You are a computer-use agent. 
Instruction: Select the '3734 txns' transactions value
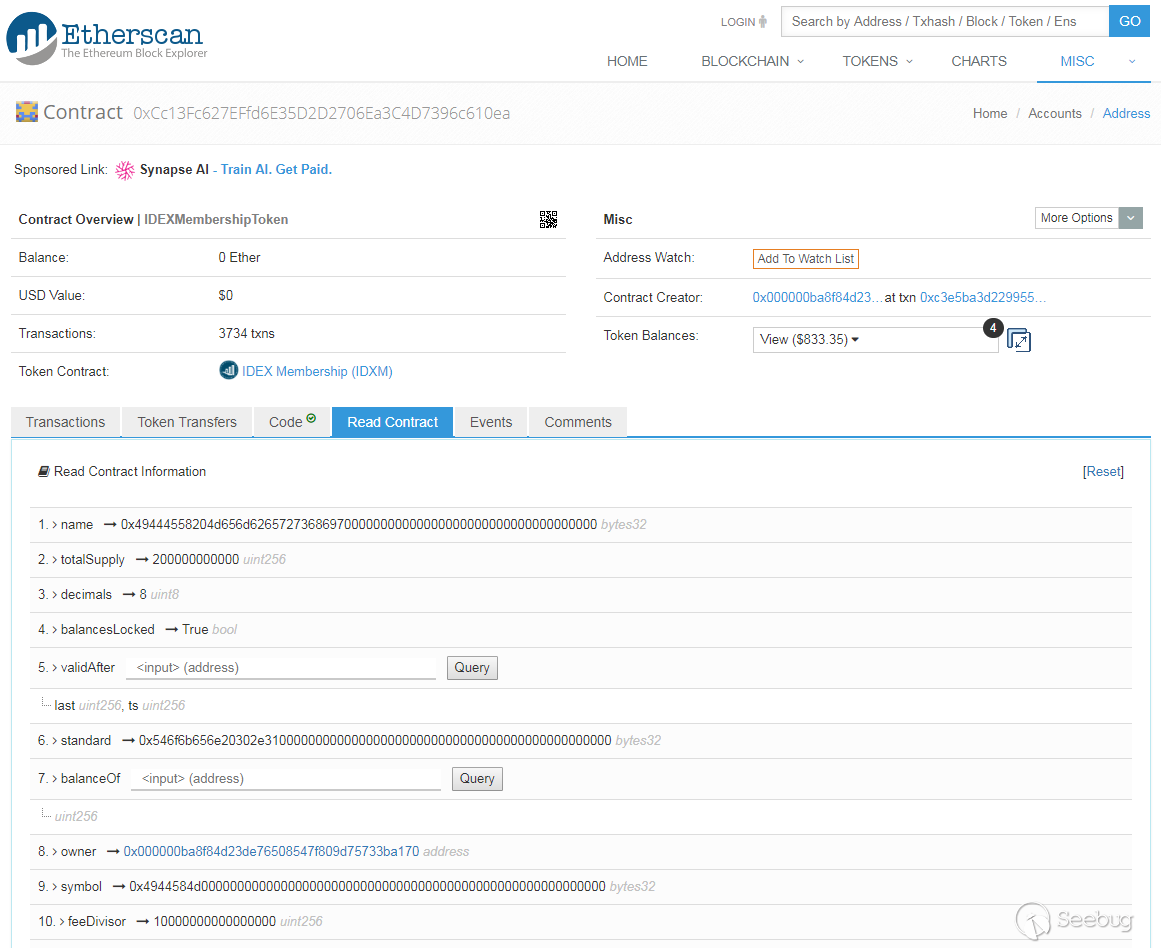tap(247, 334)
